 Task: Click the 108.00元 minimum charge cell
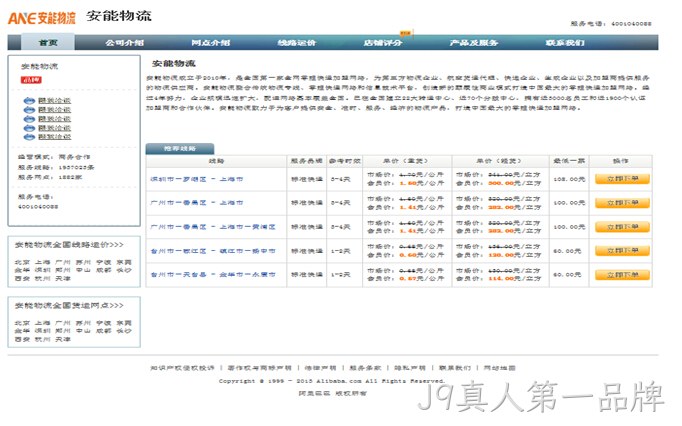[569, 179]
